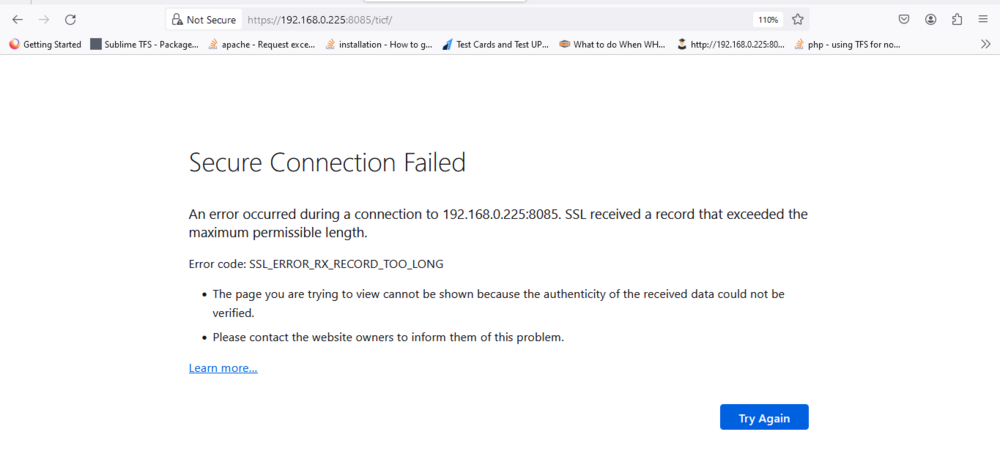The width and height of the screenshot is (1000, 470).
Task: Reload the page with the refresh icon
Action: [71, 20]
